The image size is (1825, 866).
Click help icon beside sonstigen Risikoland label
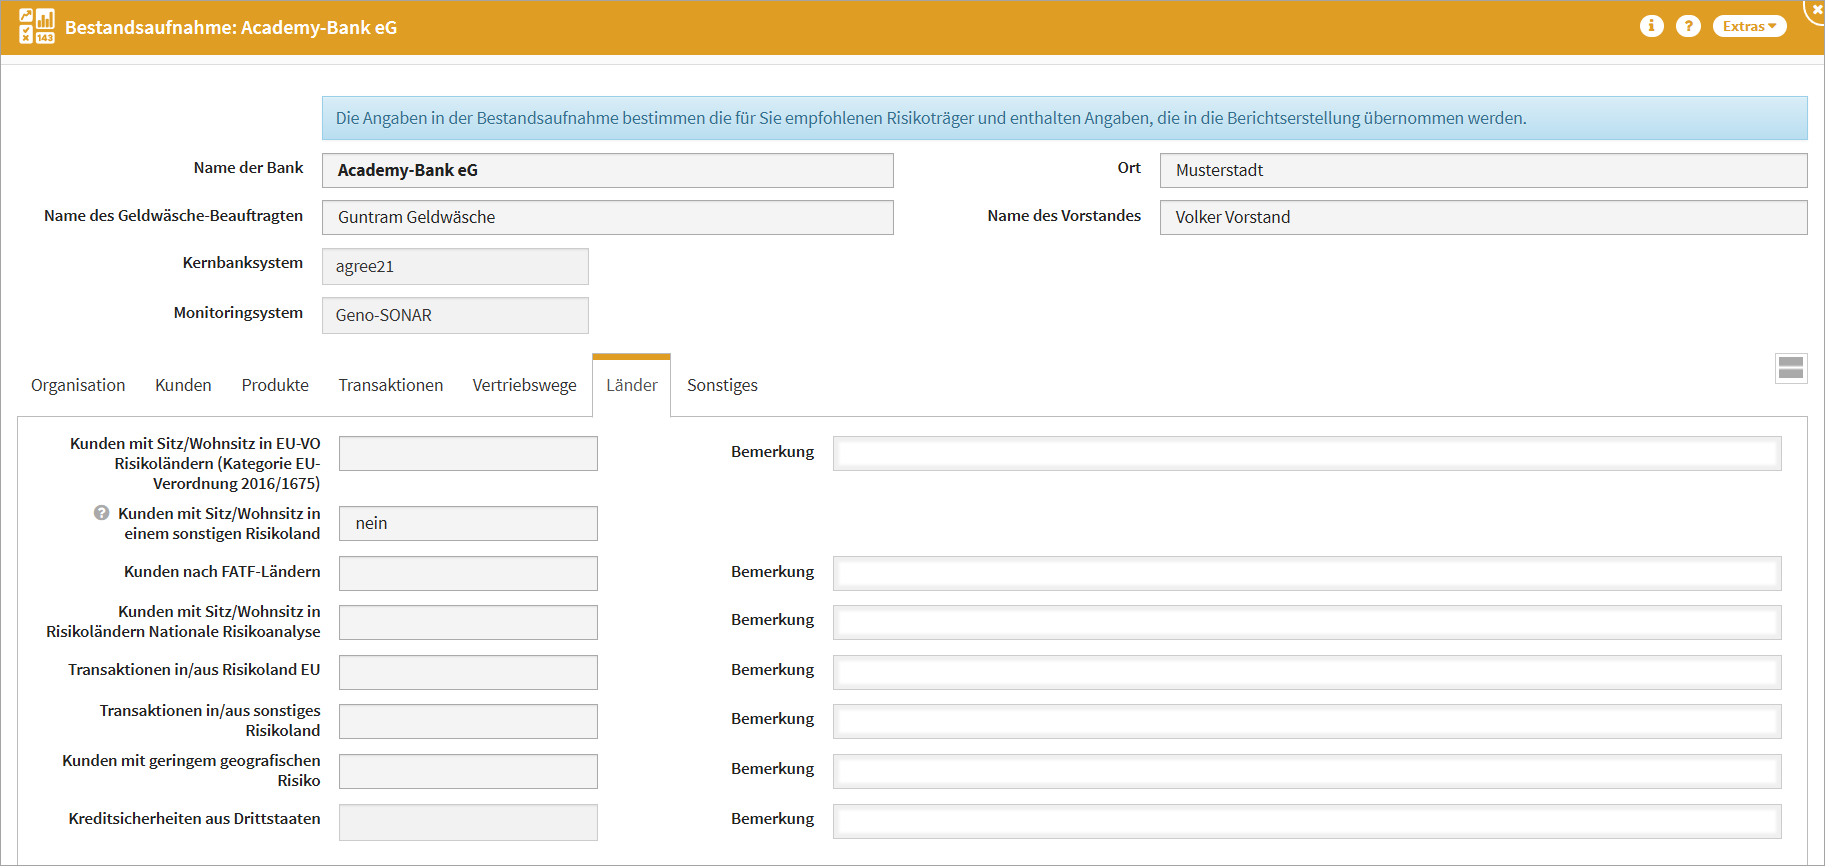click(x=101, y=513)
